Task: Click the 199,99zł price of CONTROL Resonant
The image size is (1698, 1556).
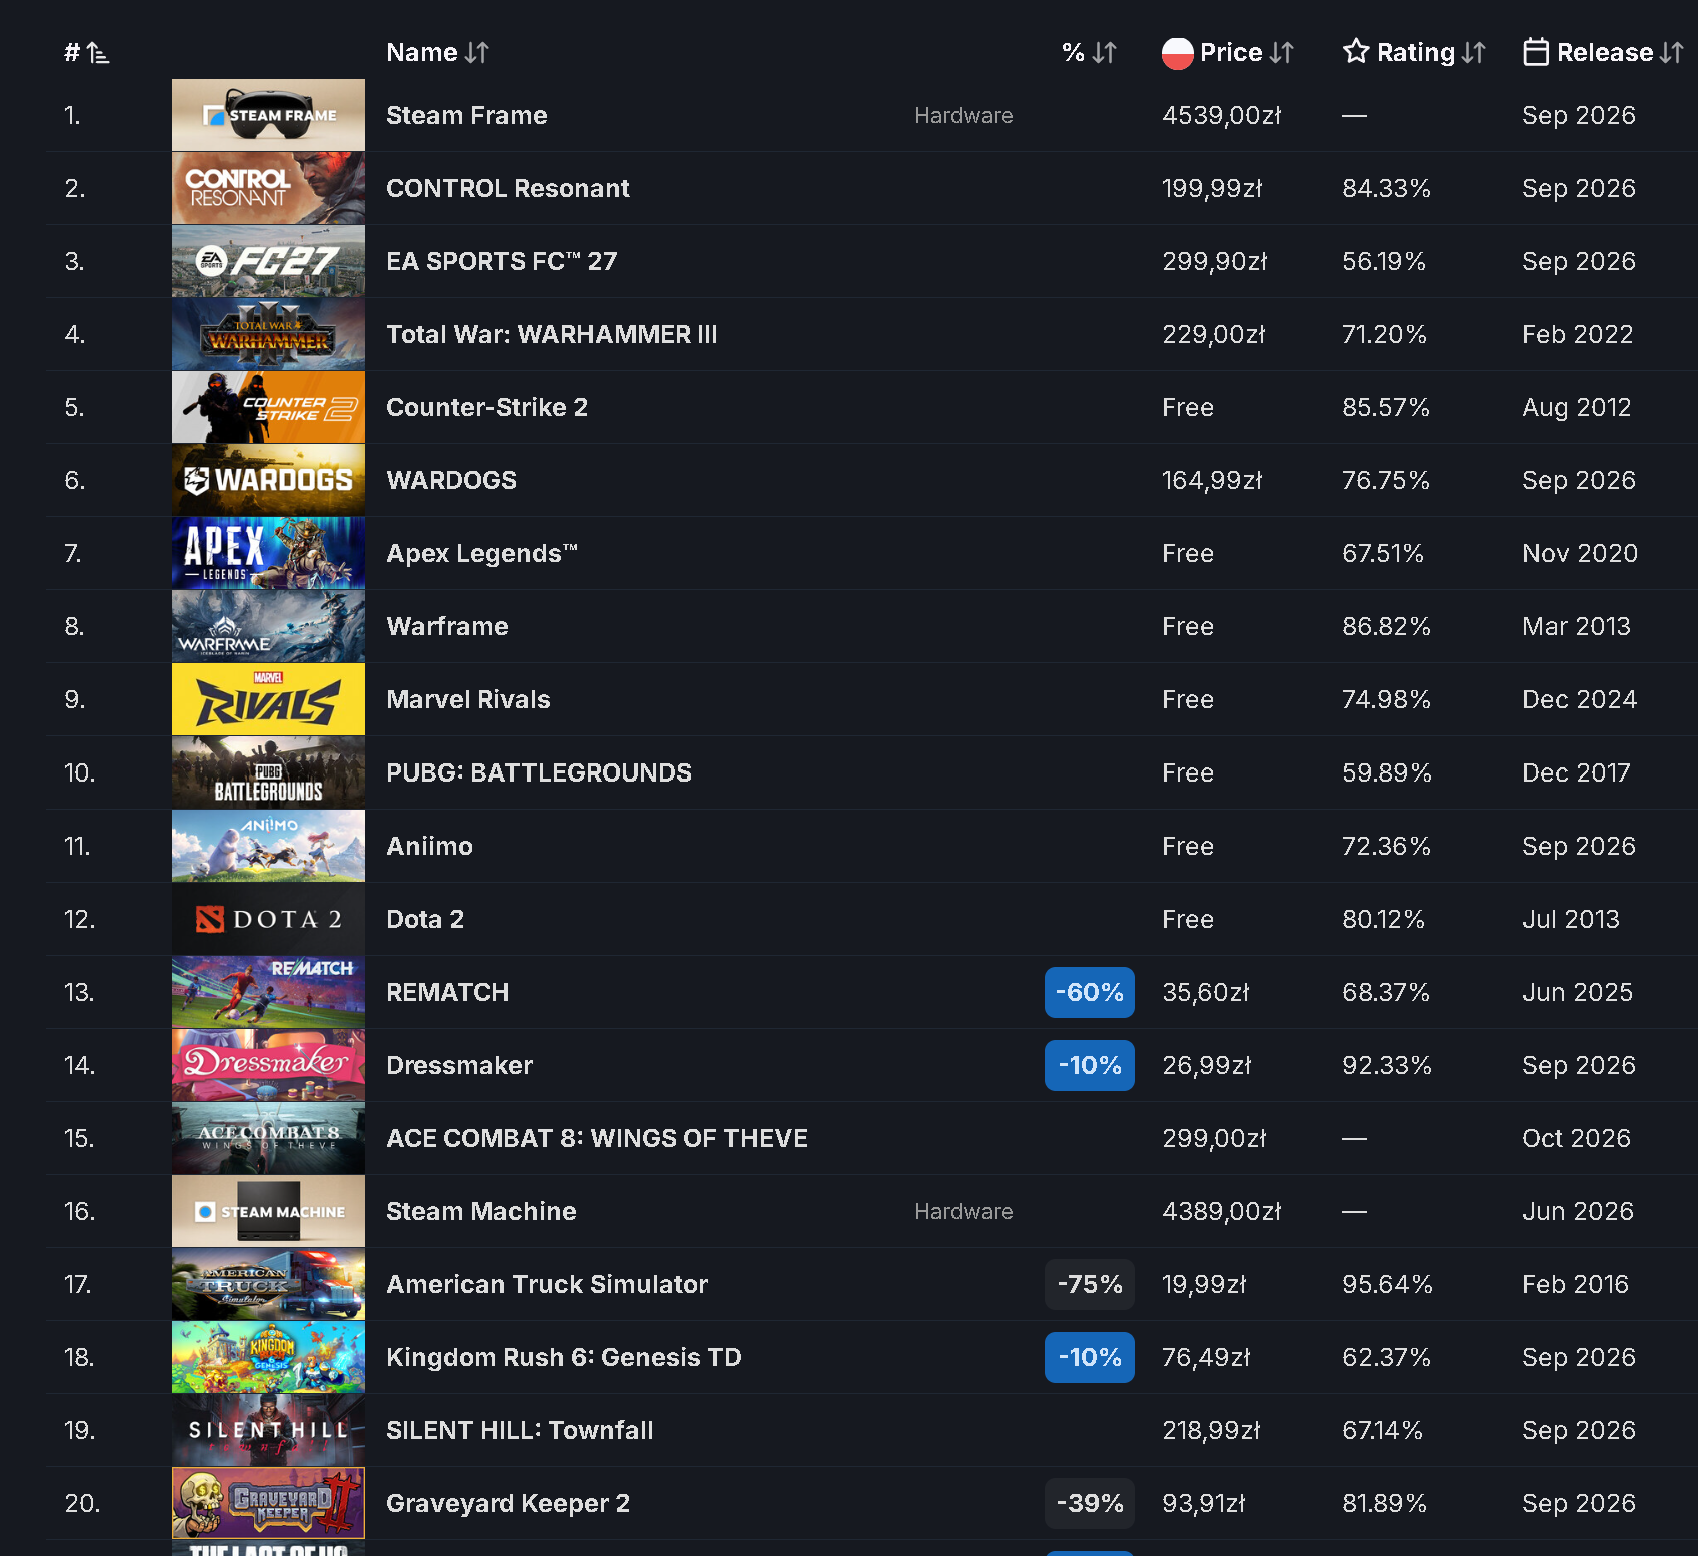Action: pyautogui.click(x=1213, y=188)
